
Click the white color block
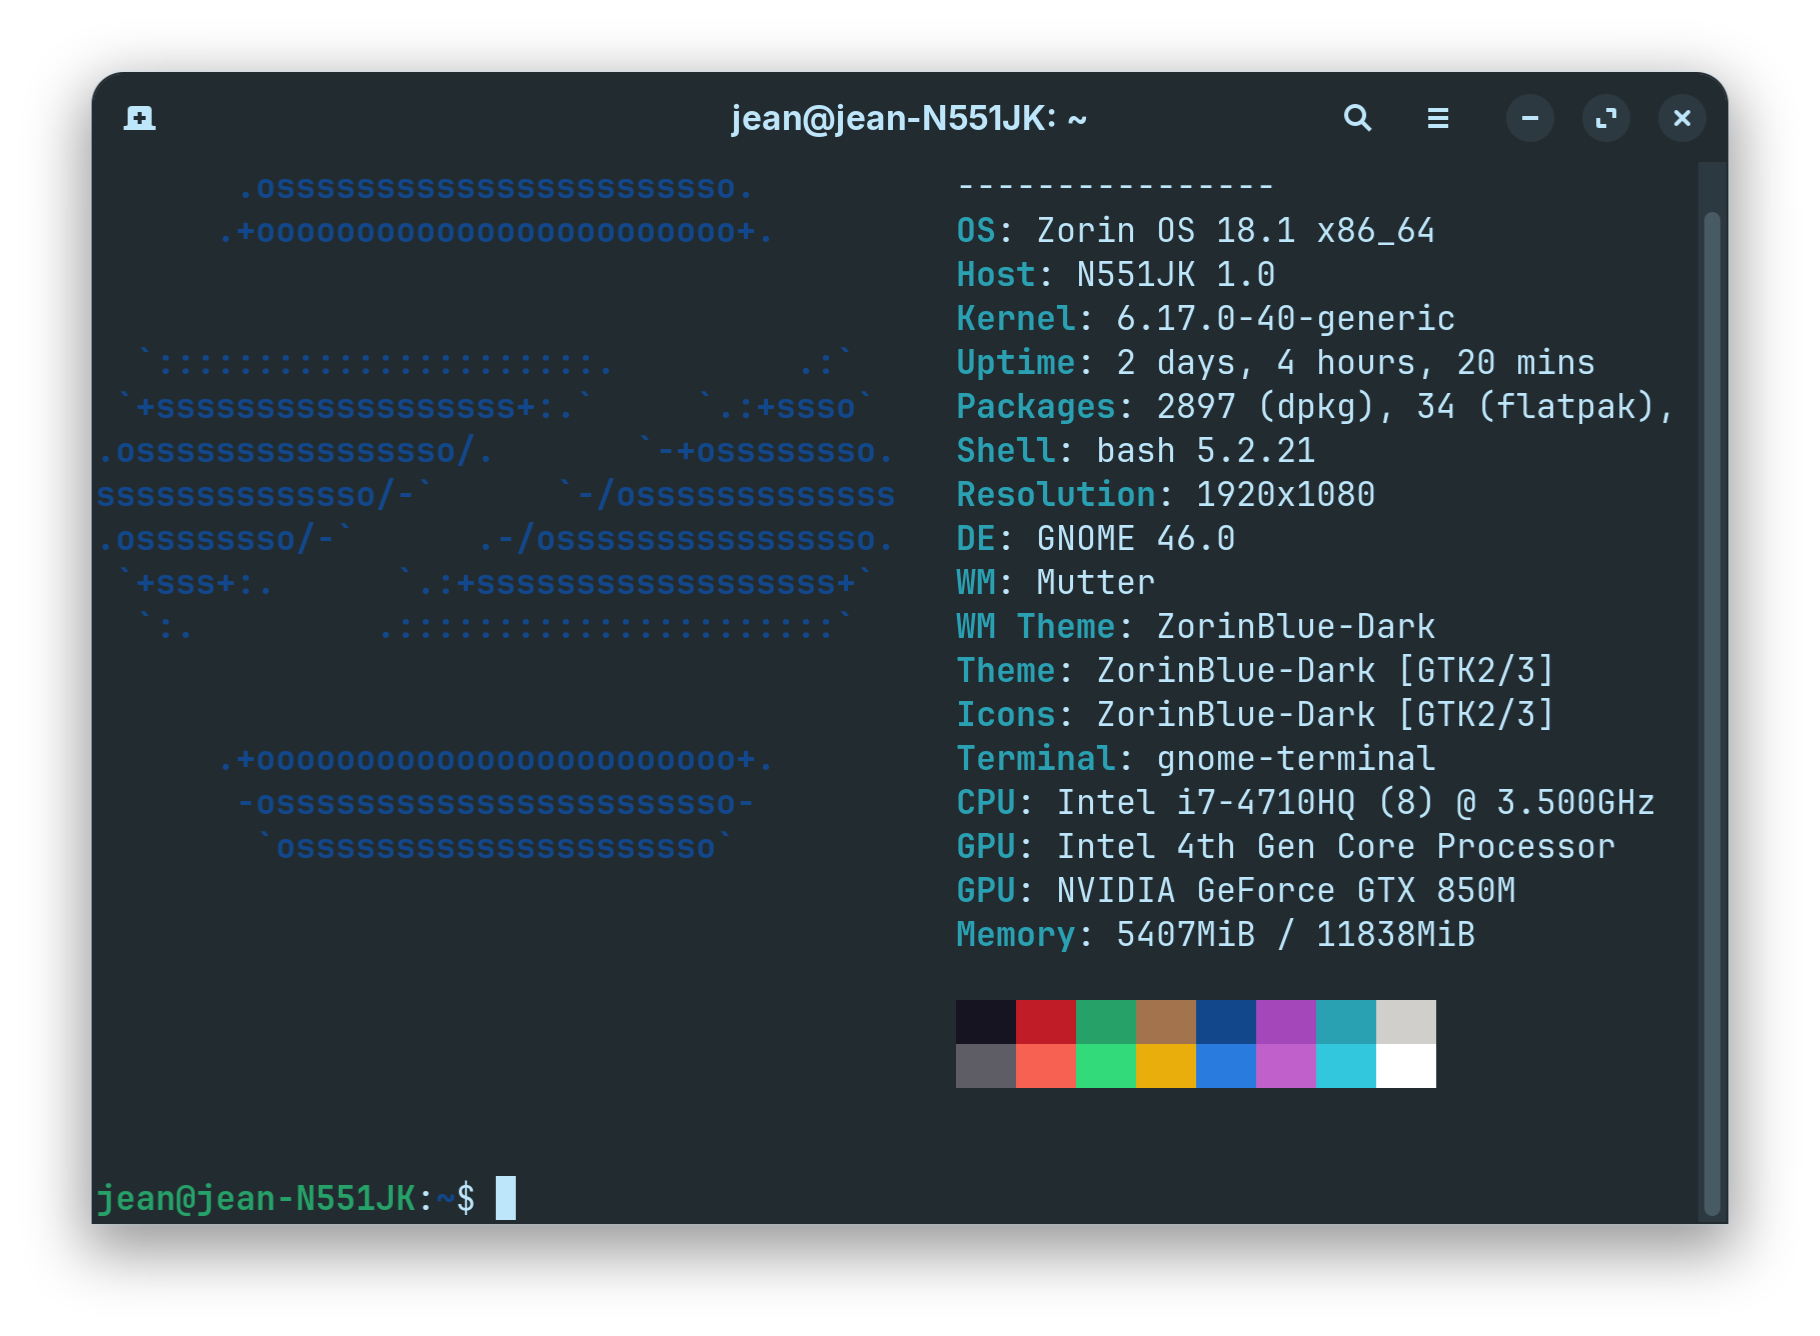click(x=1406, y=1066)
